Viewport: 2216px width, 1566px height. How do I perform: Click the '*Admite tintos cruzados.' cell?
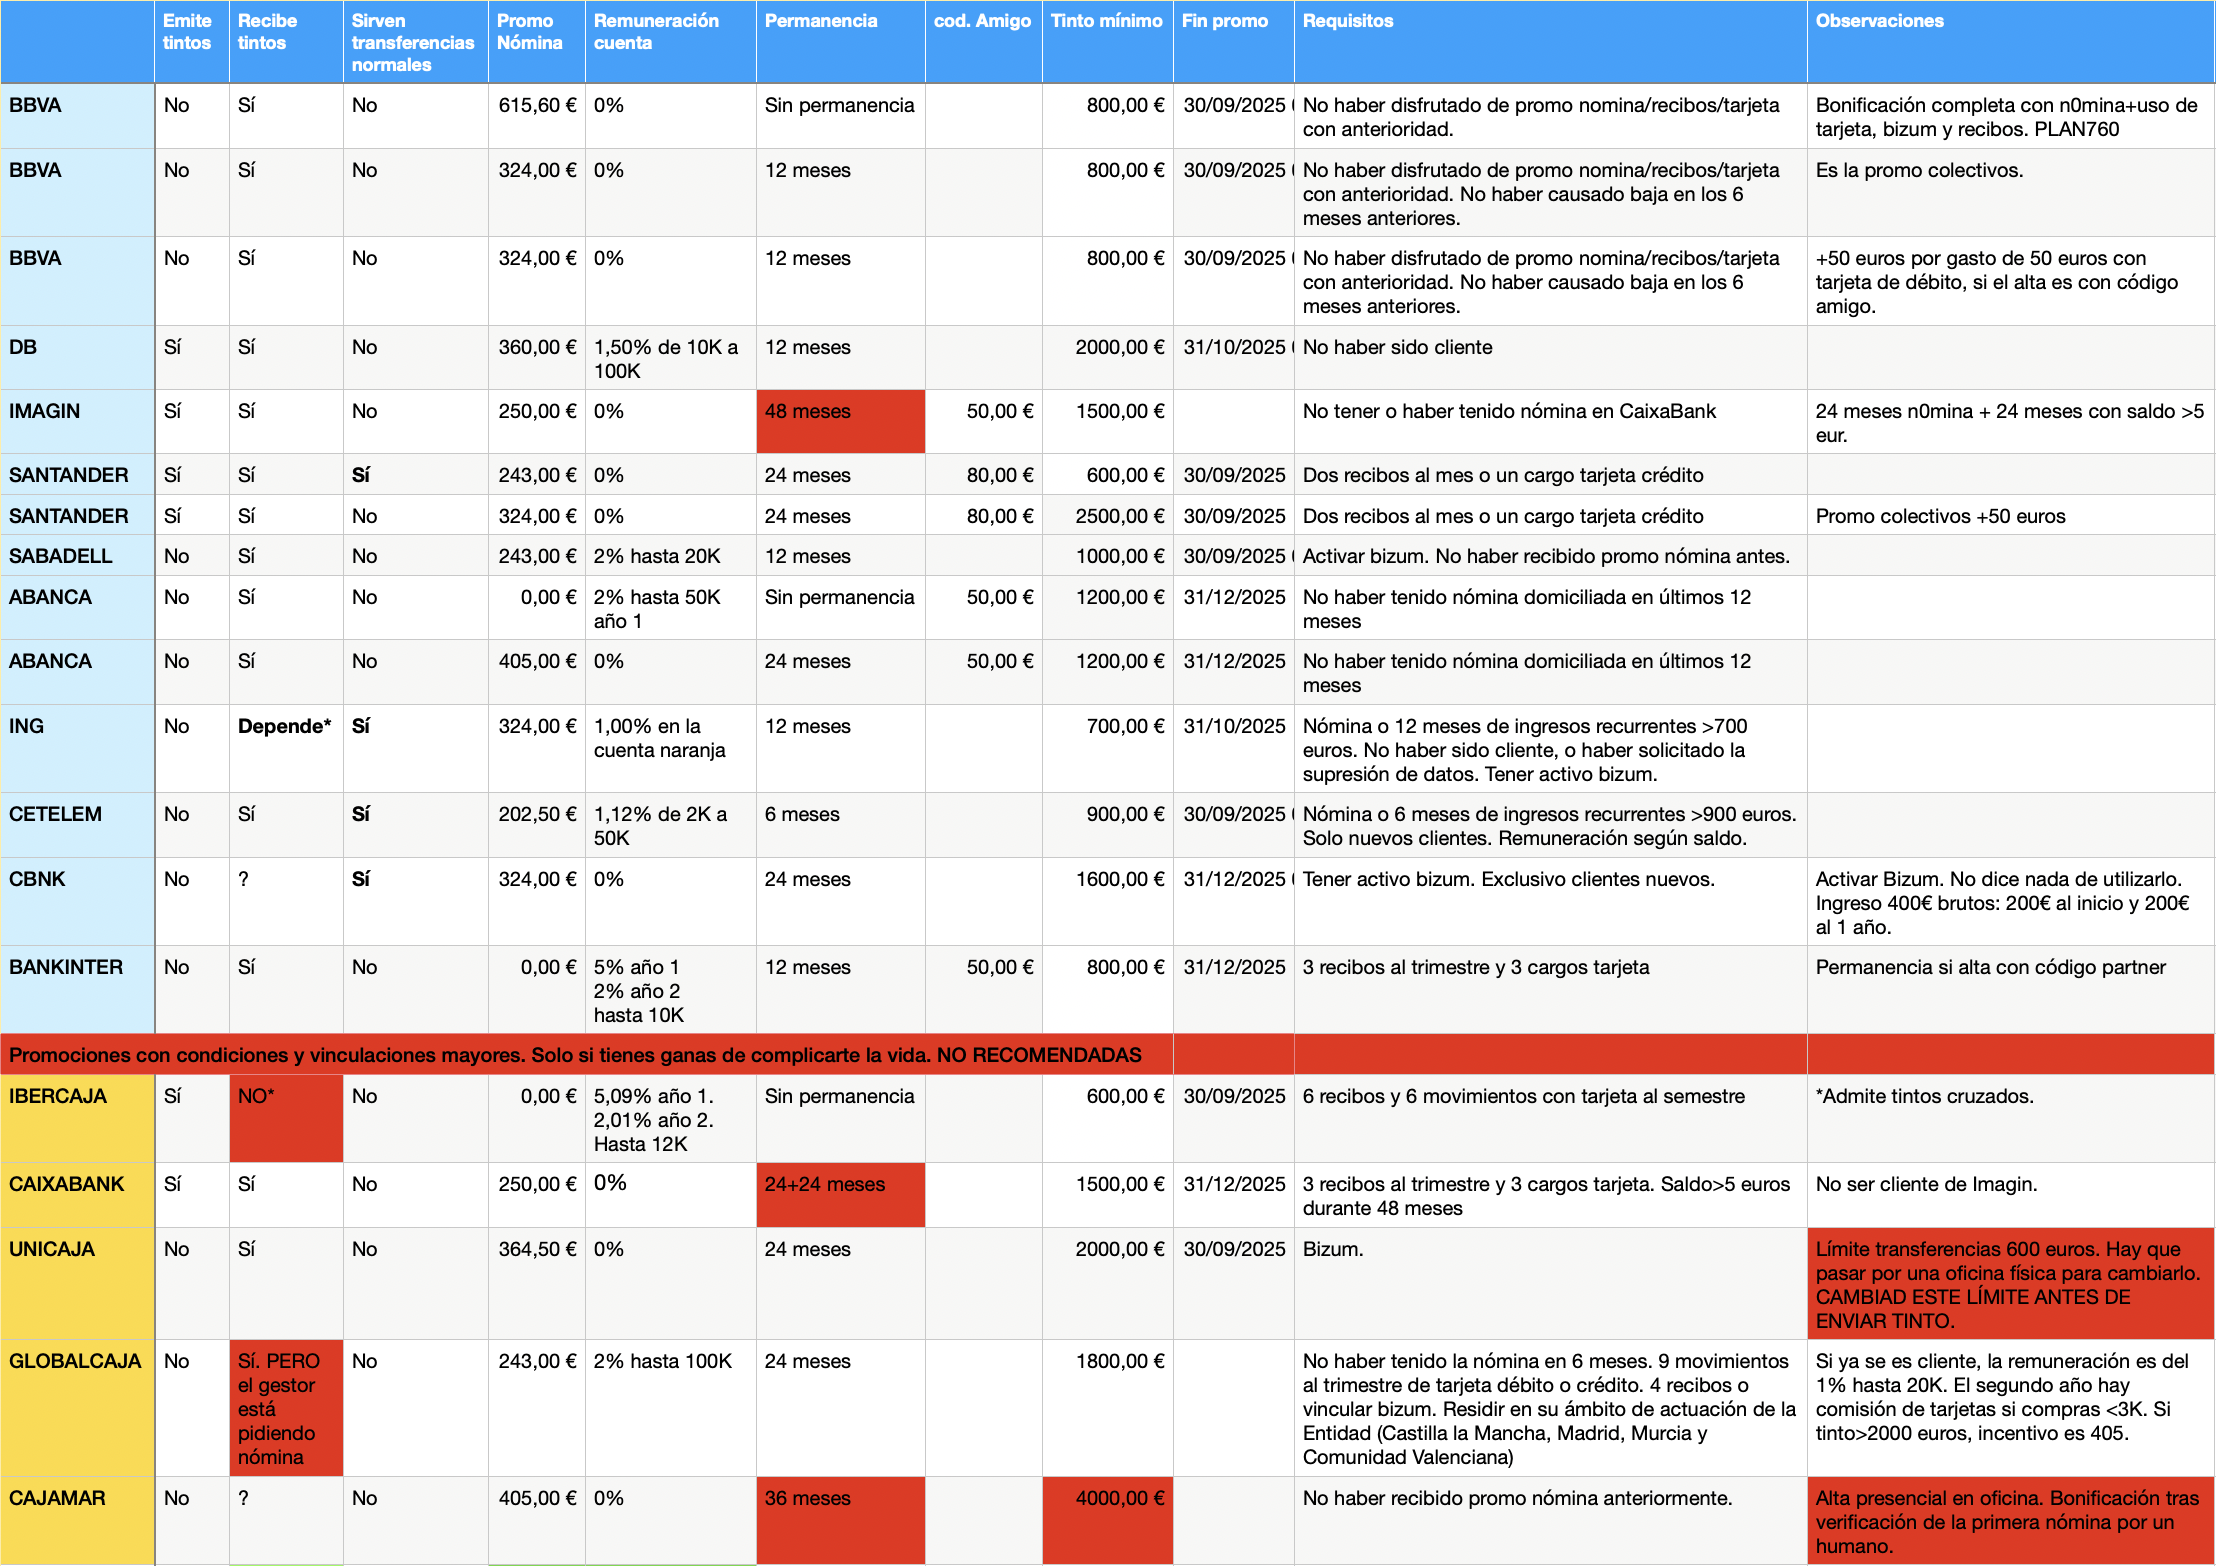click(2011, 1118)
